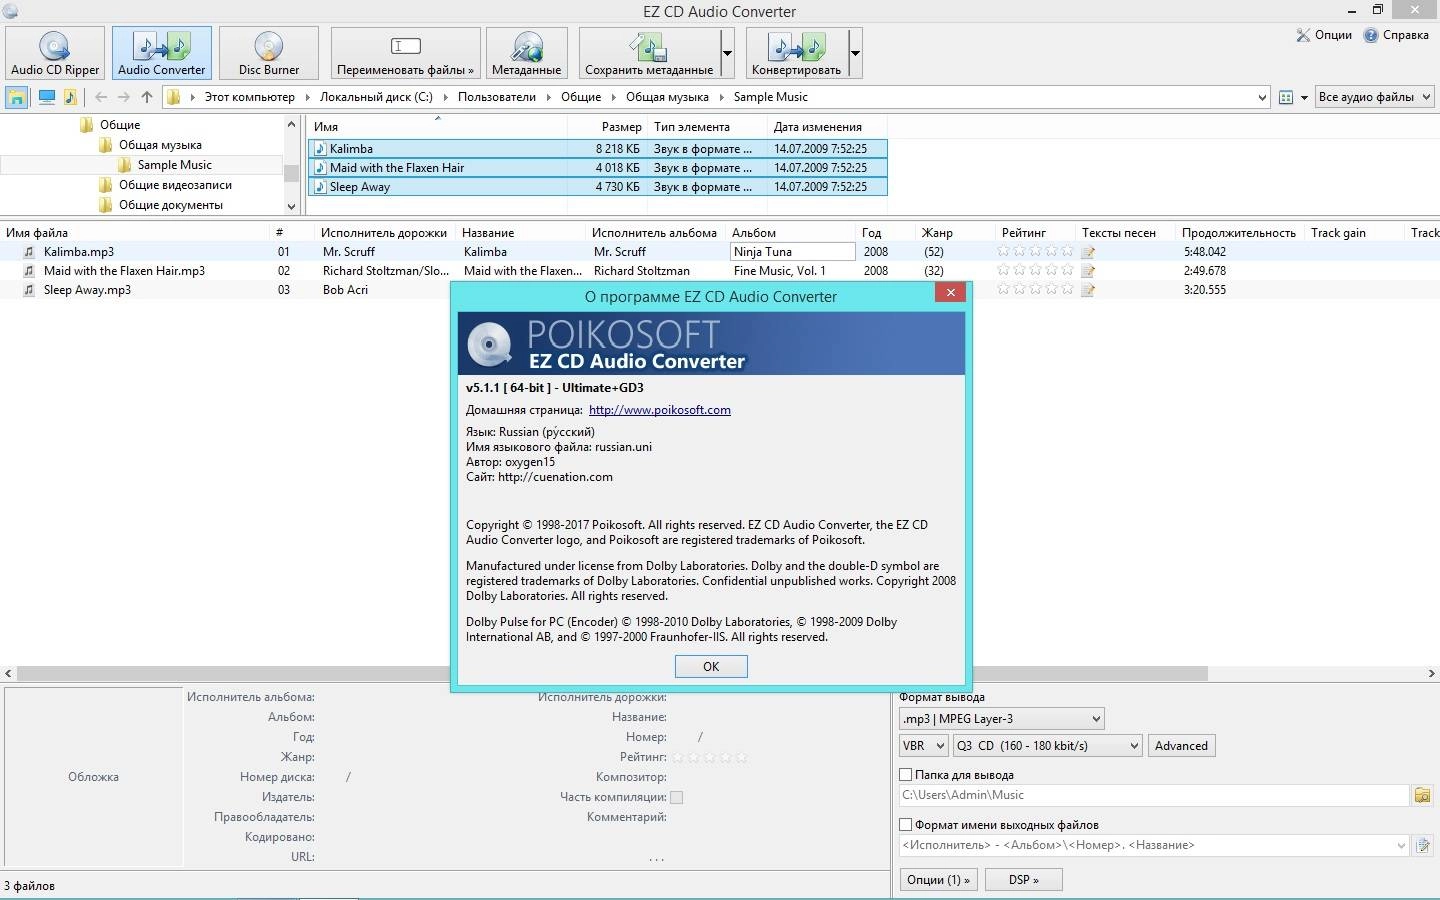Image resolution: width=1440 pixels, height=900 pixels.
Task: Open the Справка help menu
Action: (1396, 35)
